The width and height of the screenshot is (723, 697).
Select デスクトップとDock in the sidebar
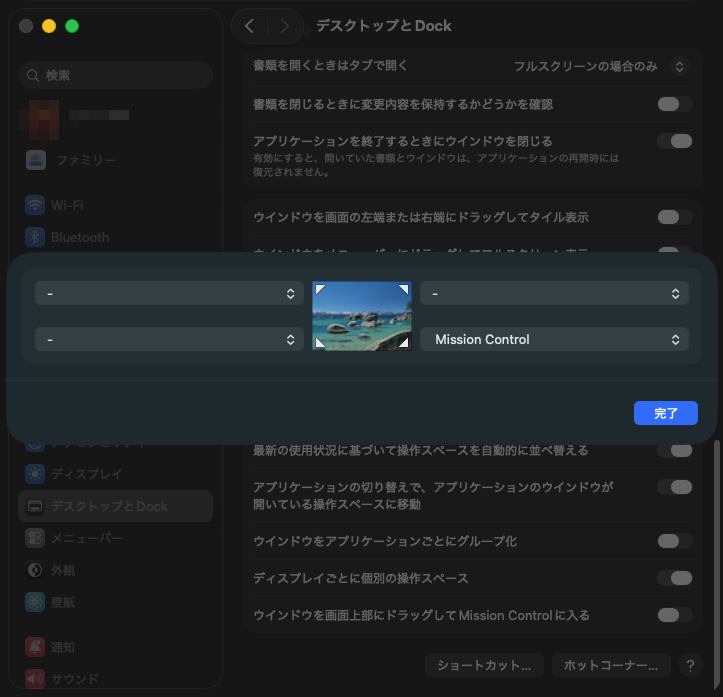click(x=115, y=506)
